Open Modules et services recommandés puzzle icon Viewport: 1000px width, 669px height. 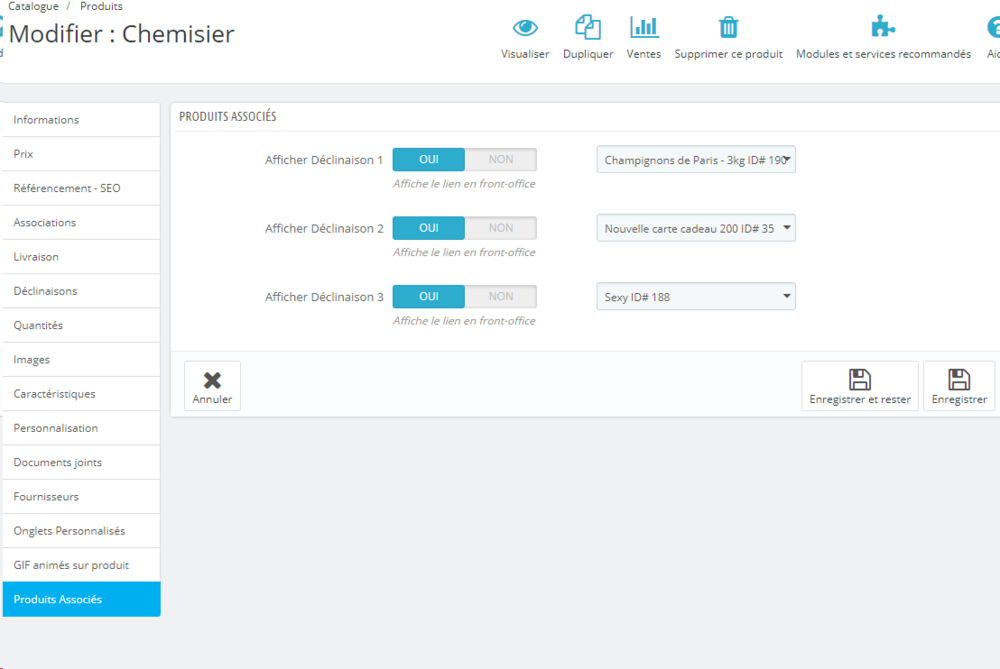883,27
